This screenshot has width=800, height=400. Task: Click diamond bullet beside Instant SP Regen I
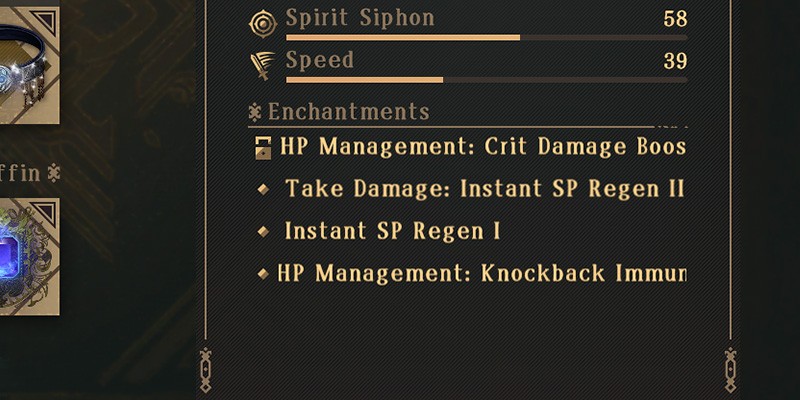(x=263, y=232)
